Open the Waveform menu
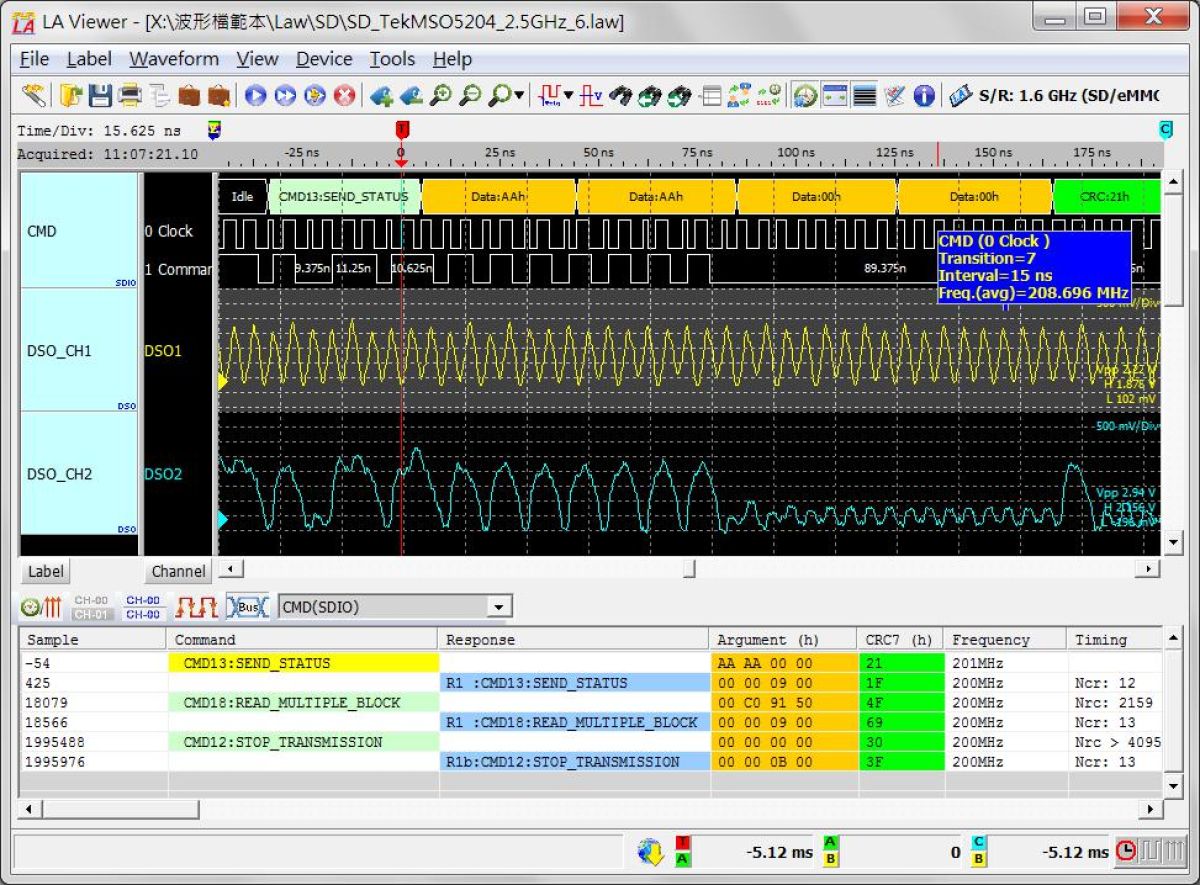The image size is (1200, 885). coord(174,59)
